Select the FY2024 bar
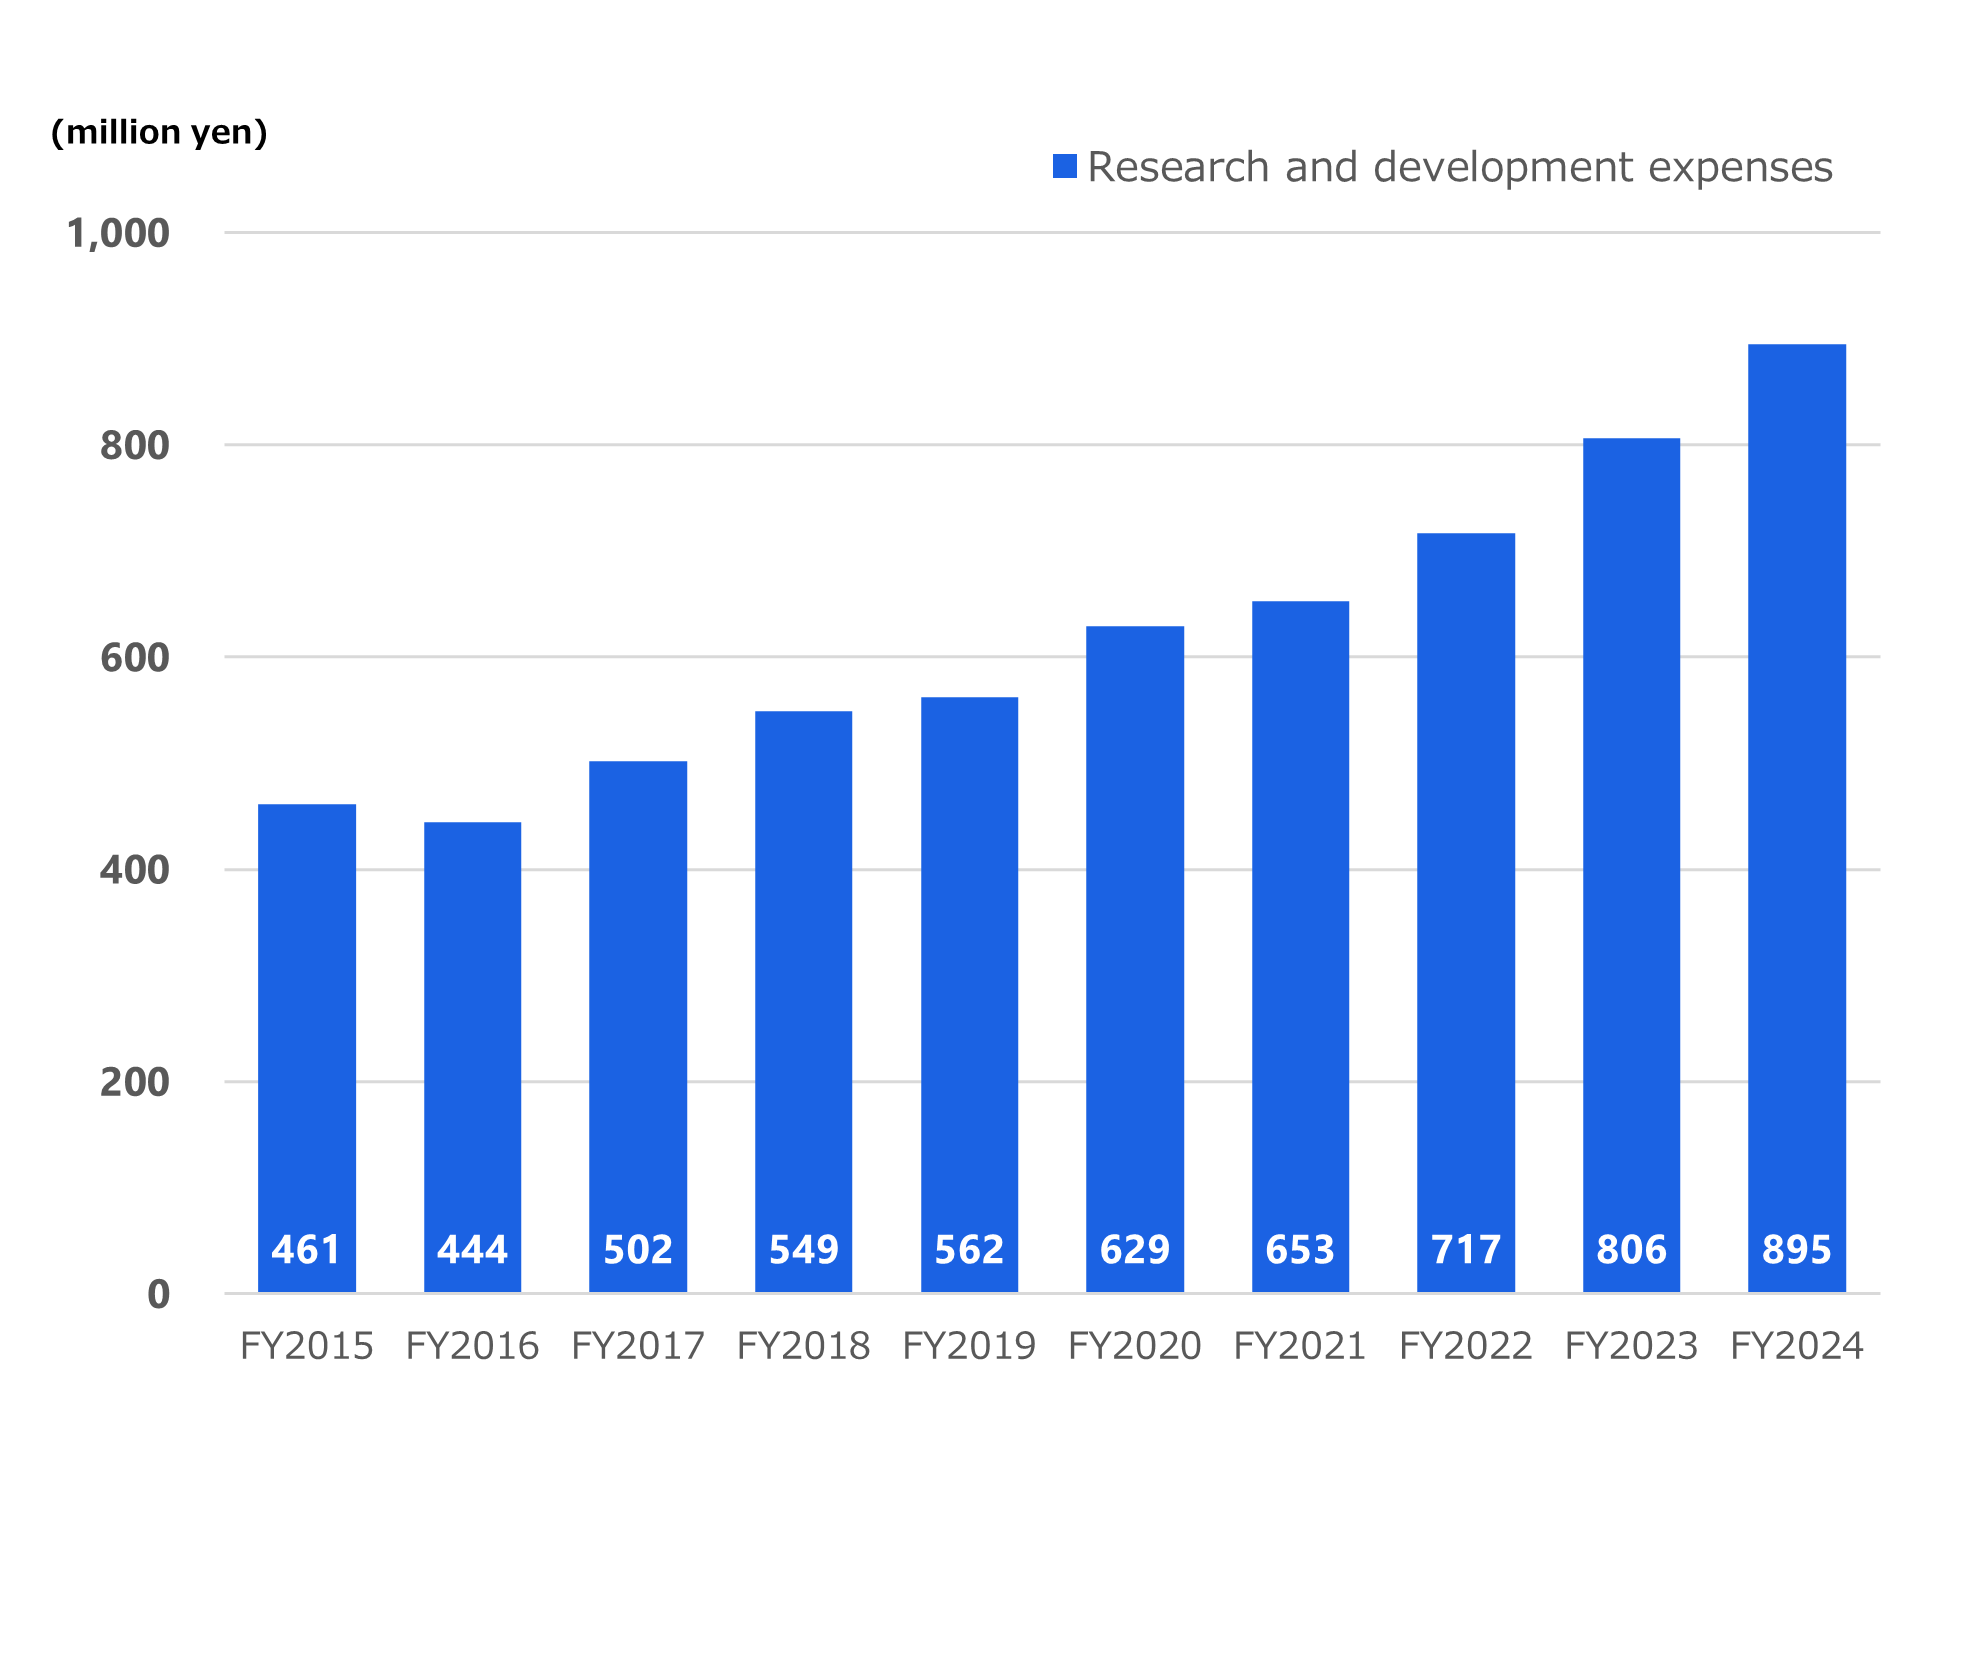 (x=1797, y=818)
